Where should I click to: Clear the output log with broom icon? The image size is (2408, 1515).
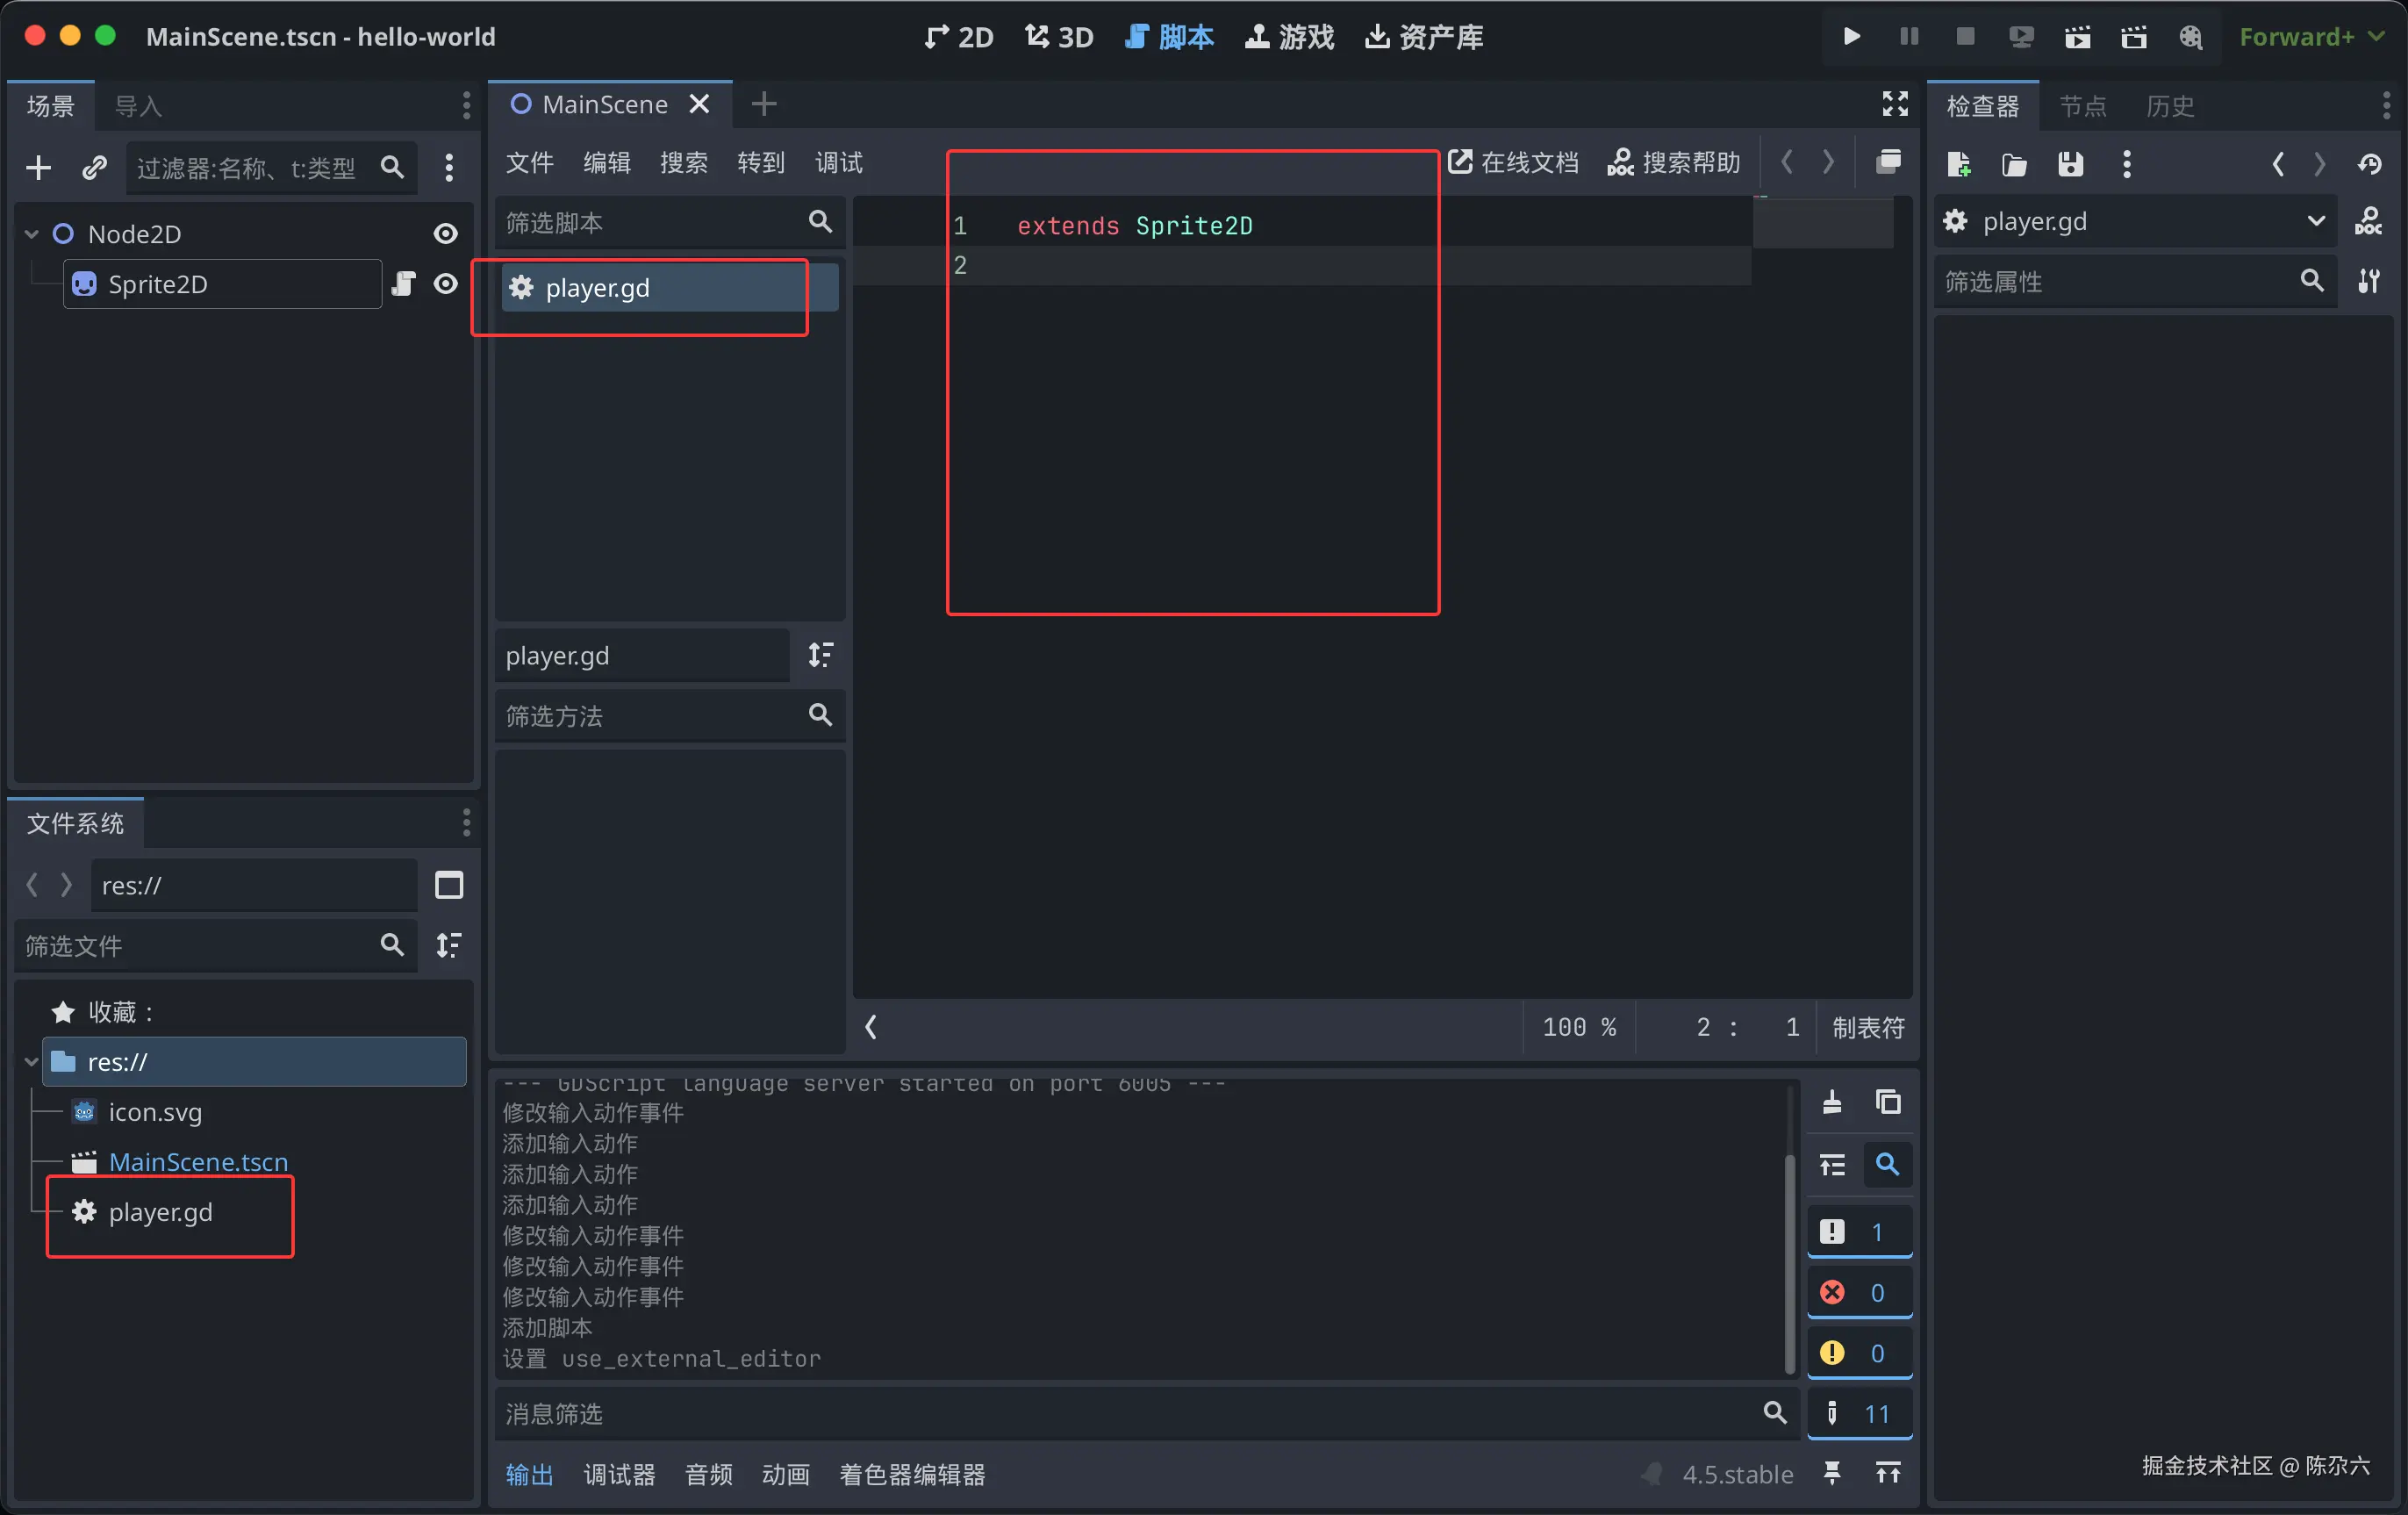[1831, 1102]
